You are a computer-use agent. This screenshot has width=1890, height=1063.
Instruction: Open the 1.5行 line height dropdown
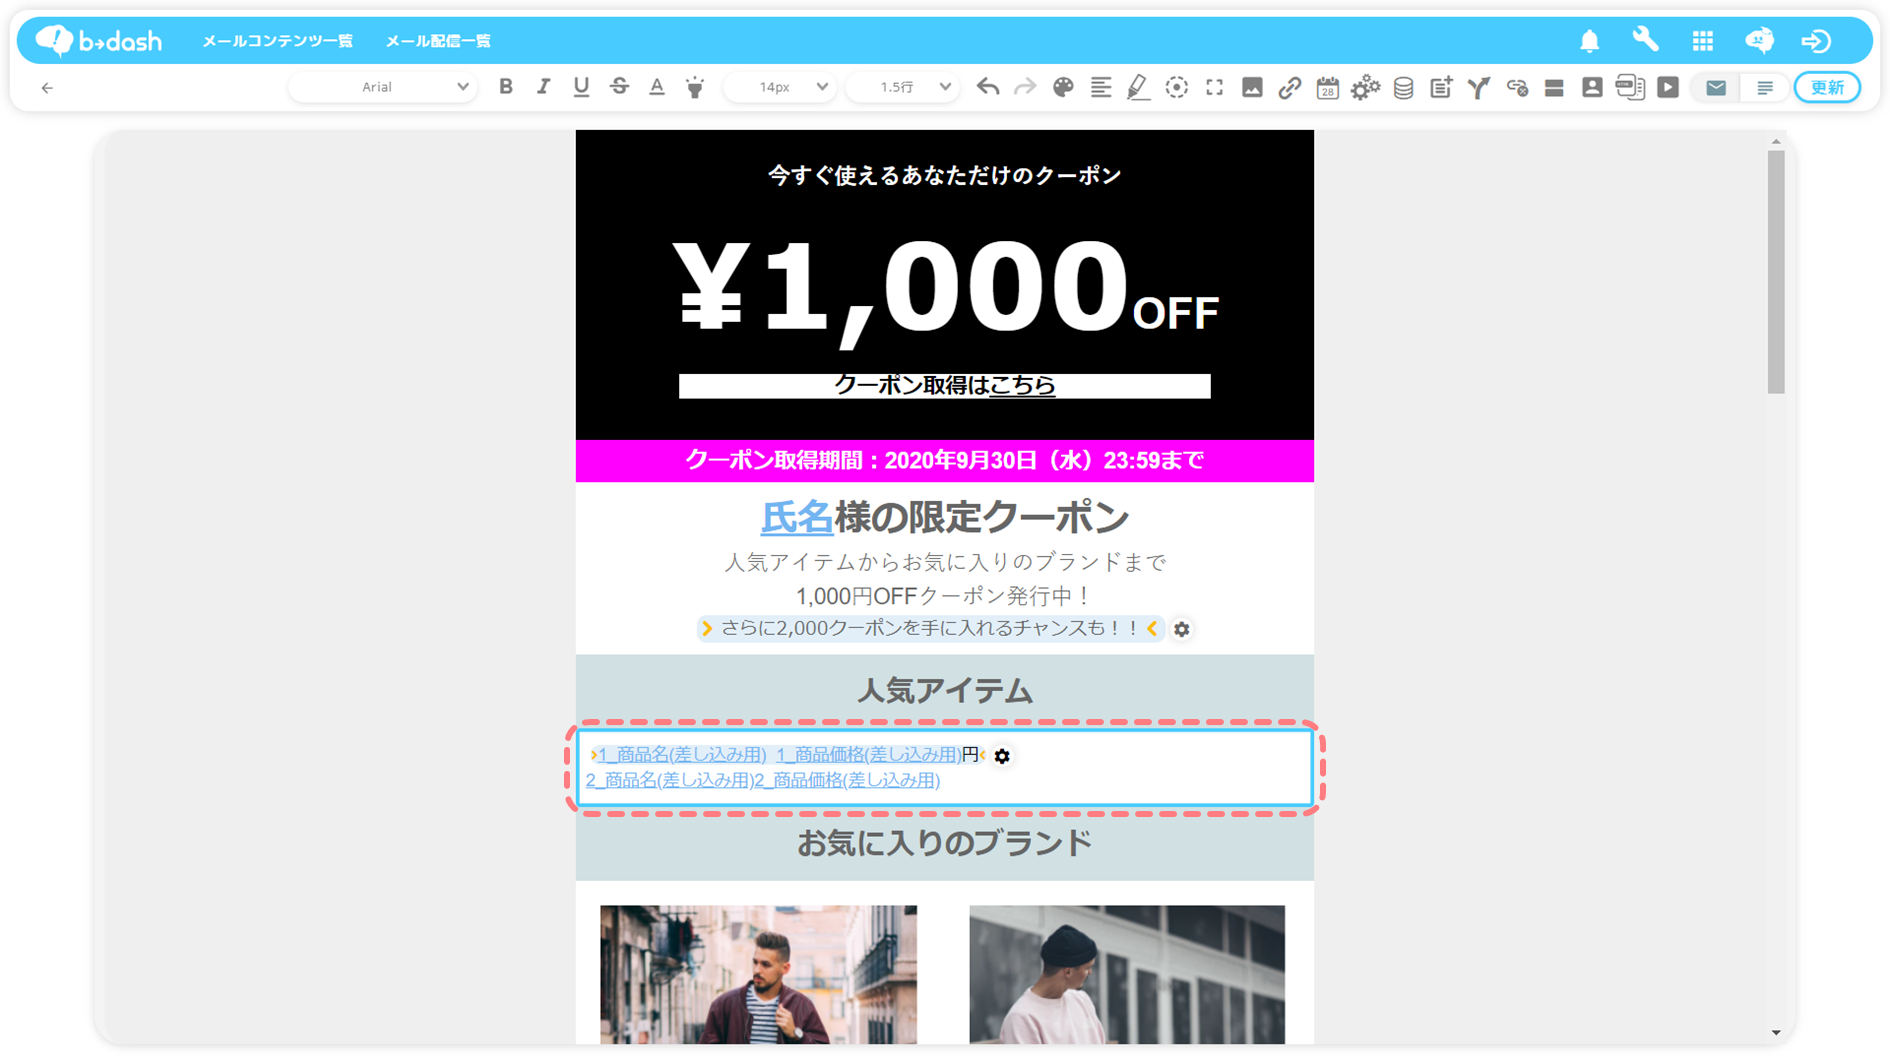coord(903,87)
